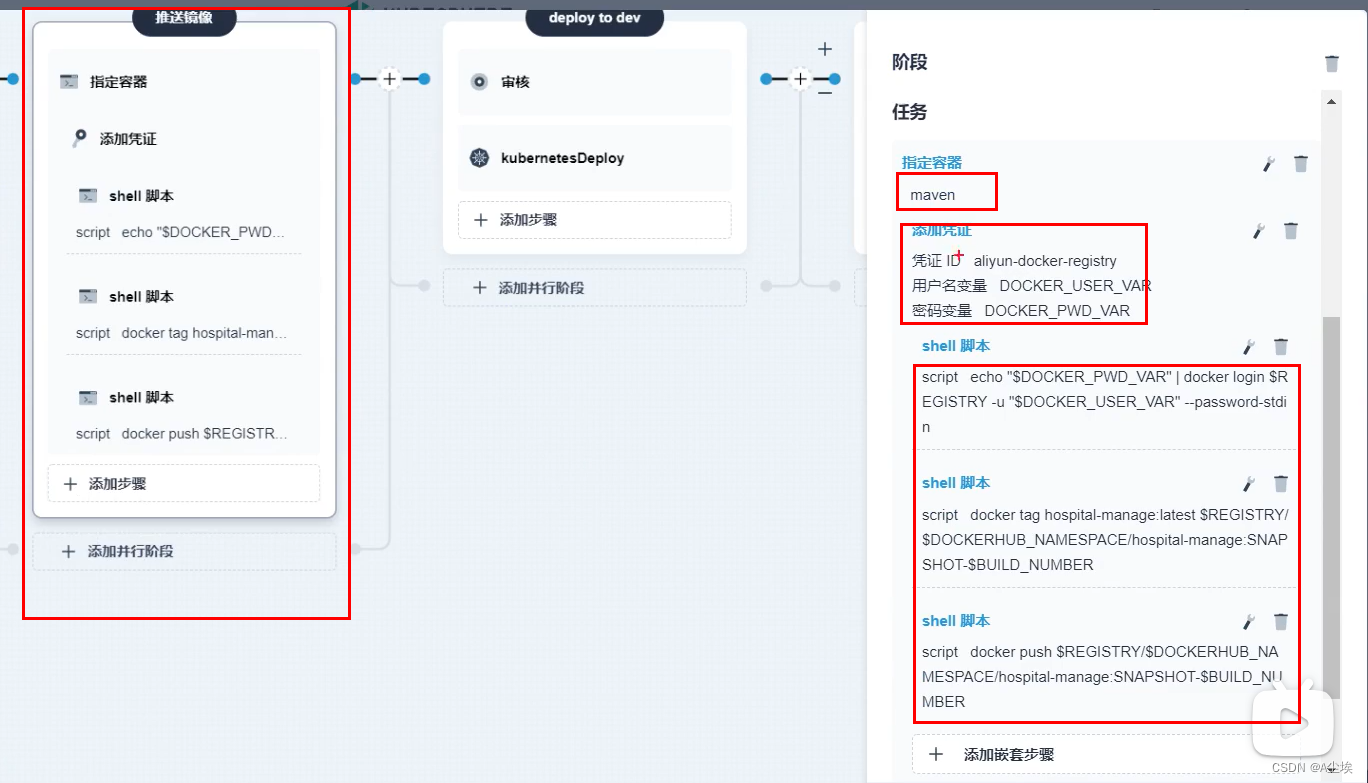Select 审核 step in deploy to dev
The width and height of the screenshot is (1368, 783).
click(x=595, y=82)
